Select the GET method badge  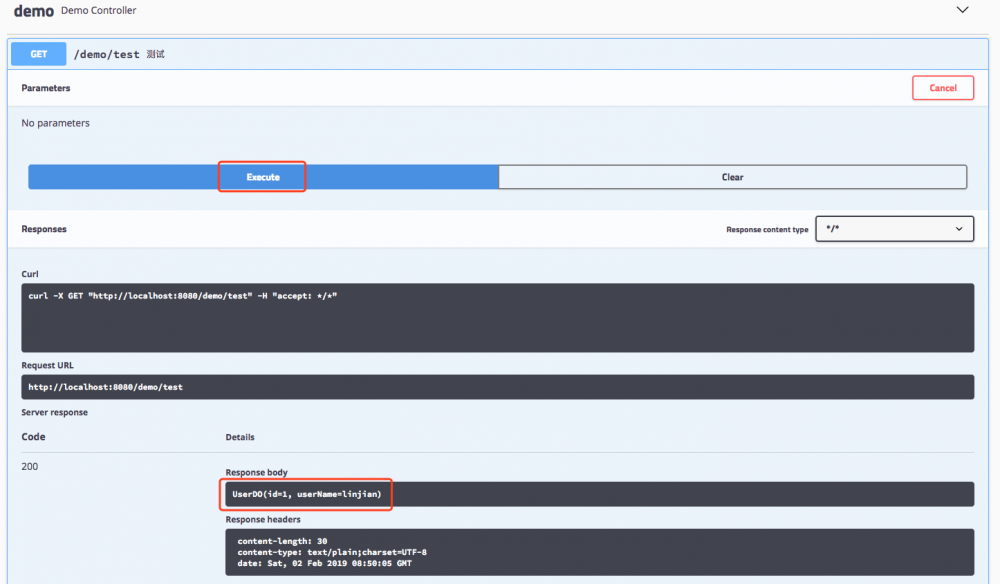pyautogui.click(x=38, y=54)
